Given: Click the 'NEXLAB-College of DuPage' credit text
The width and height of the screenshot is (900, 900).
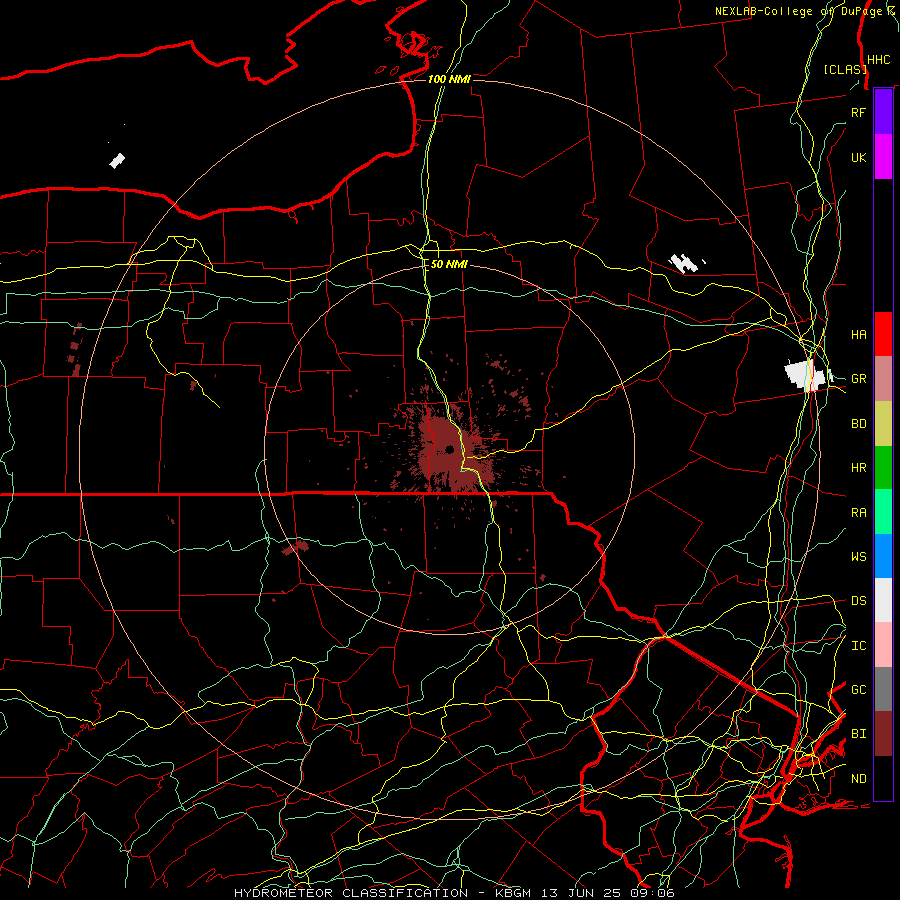Looking at the screenshot, I should (x=801, y=11).
